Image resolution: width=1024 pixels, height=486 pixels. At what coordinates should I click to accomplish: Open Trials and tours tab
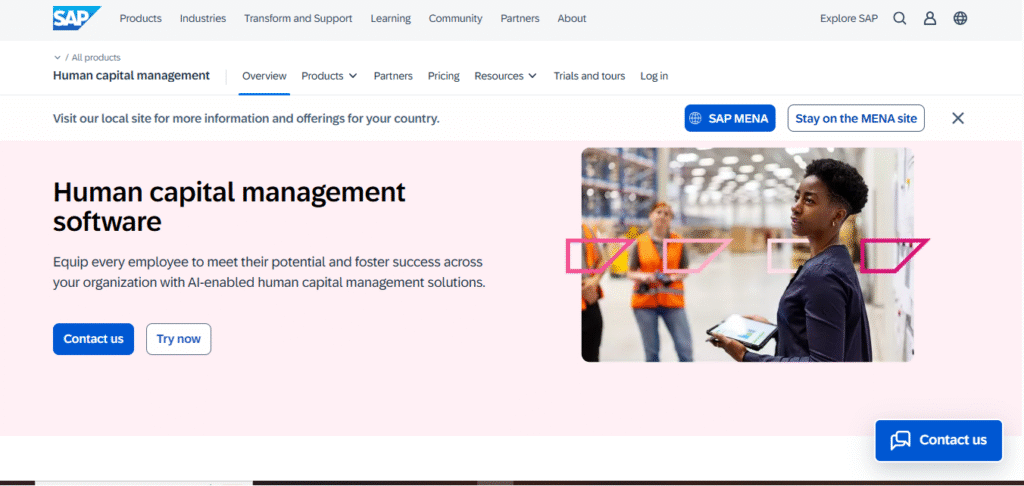click(x=589, y=76)
